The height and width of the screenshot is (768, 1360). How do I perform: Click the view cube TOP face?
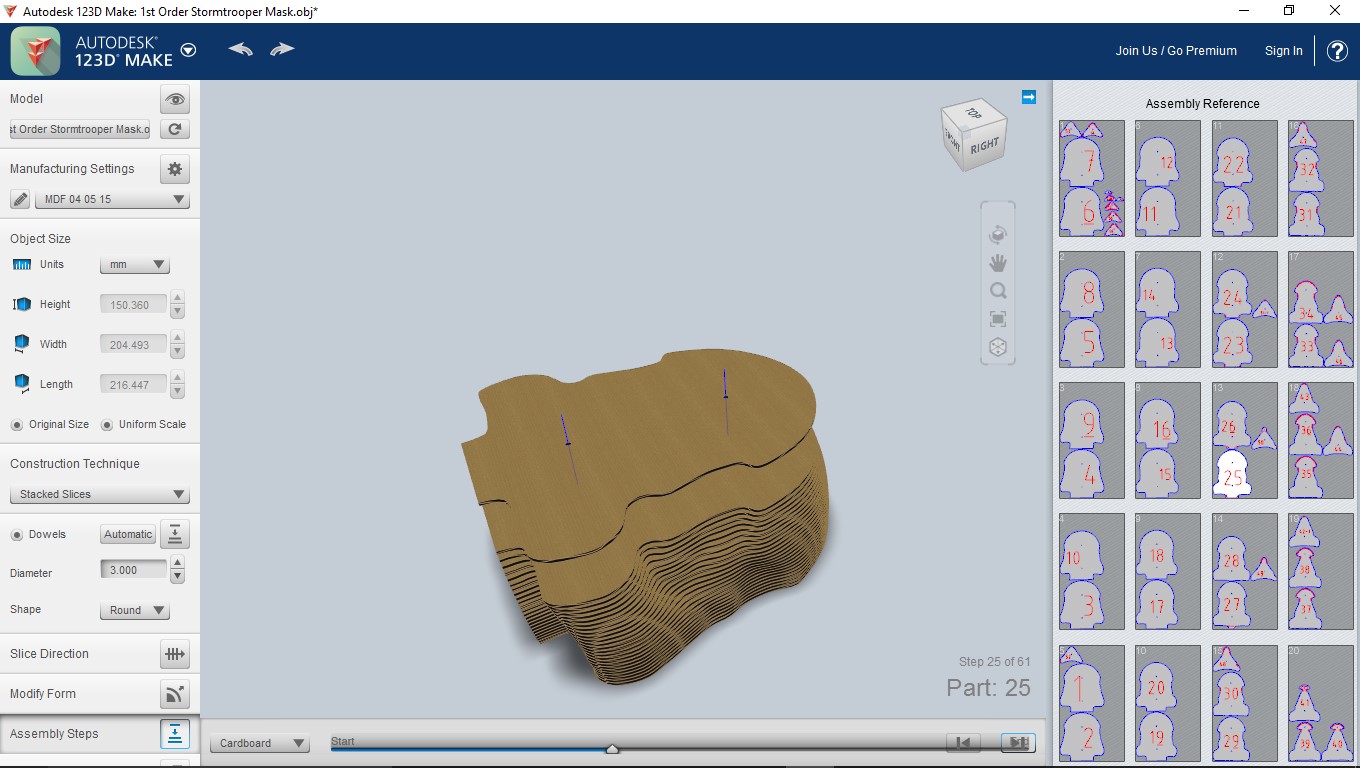[972, 113]
